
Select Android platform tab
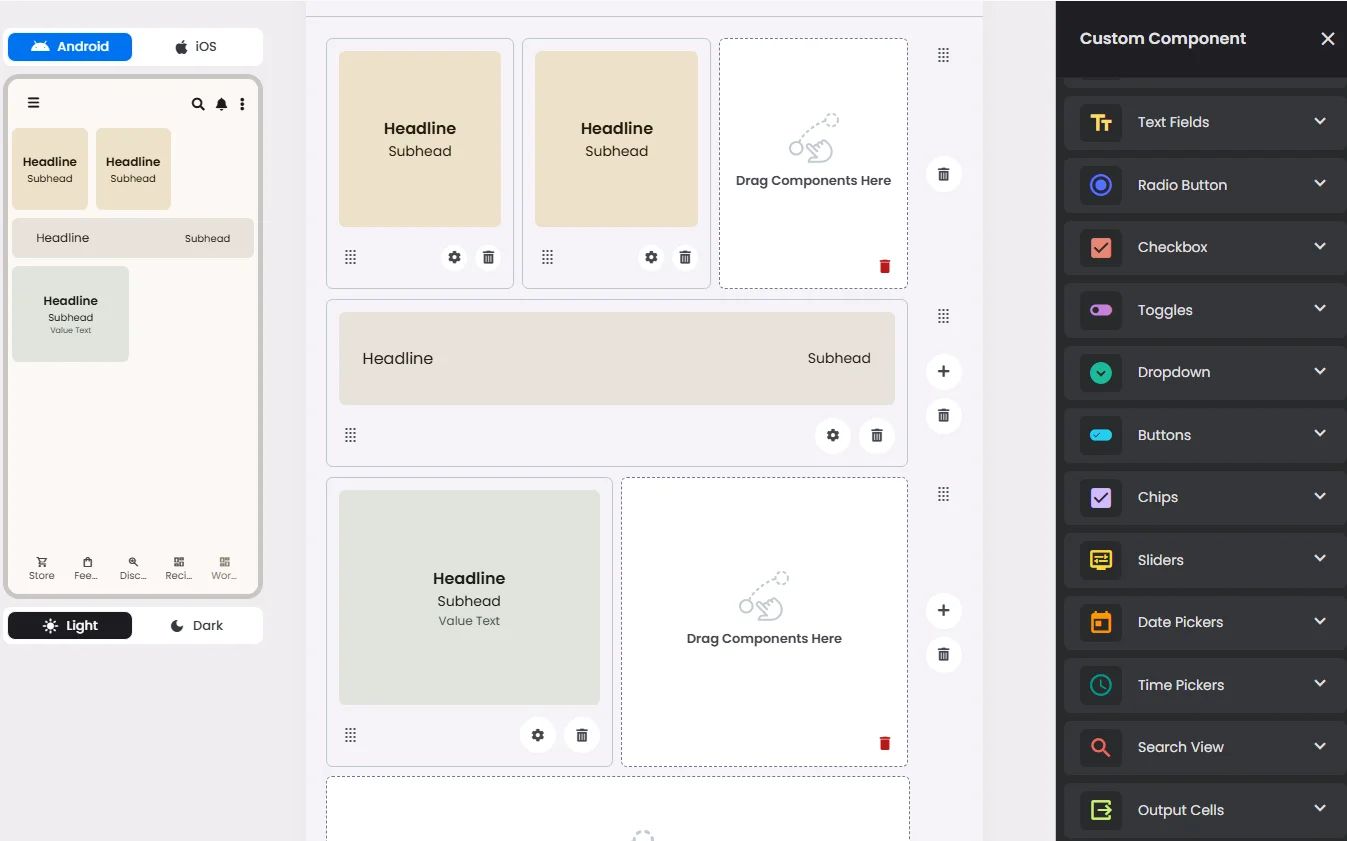70,46
